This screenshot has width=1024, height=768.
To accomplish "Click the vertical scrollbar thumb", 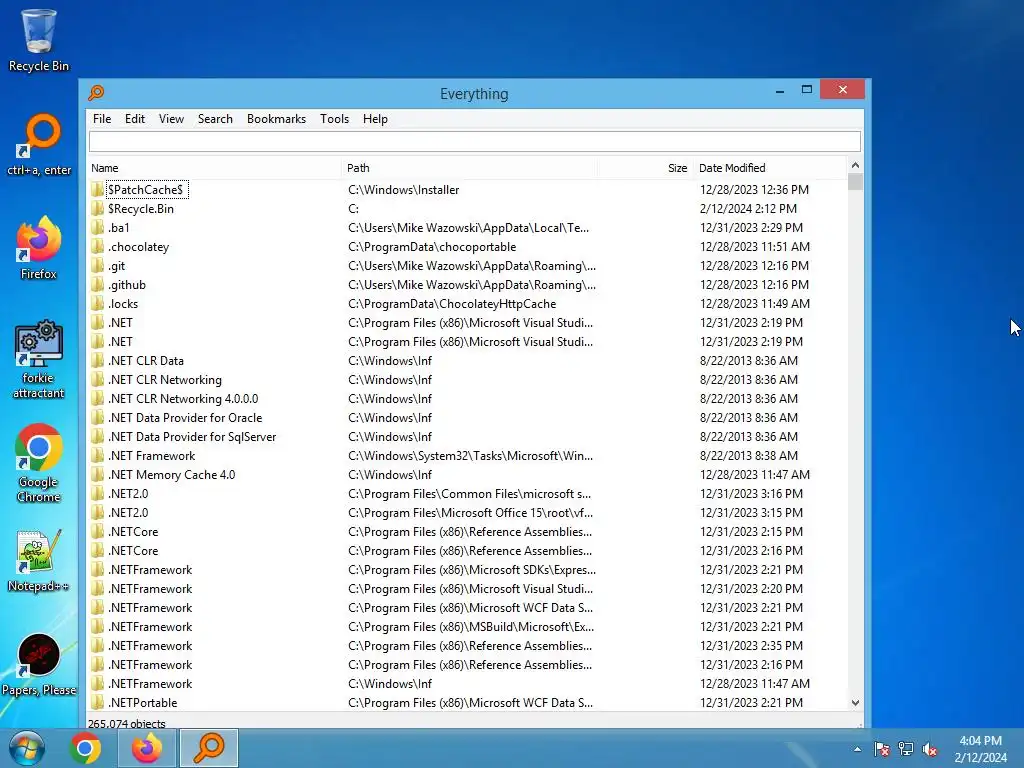I will pyautogui.click(x=856, y=182).
